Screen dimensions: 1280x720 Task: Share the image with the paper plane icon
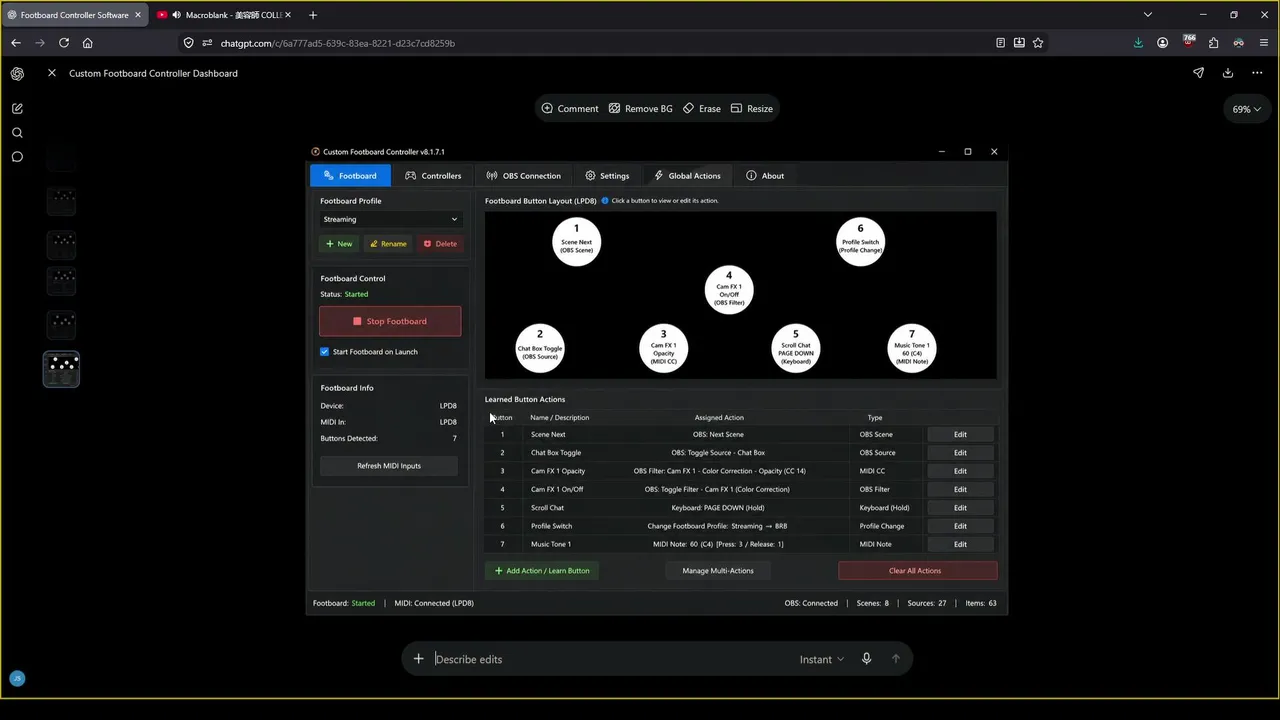pyautogui.click(x=1198, y=73)
